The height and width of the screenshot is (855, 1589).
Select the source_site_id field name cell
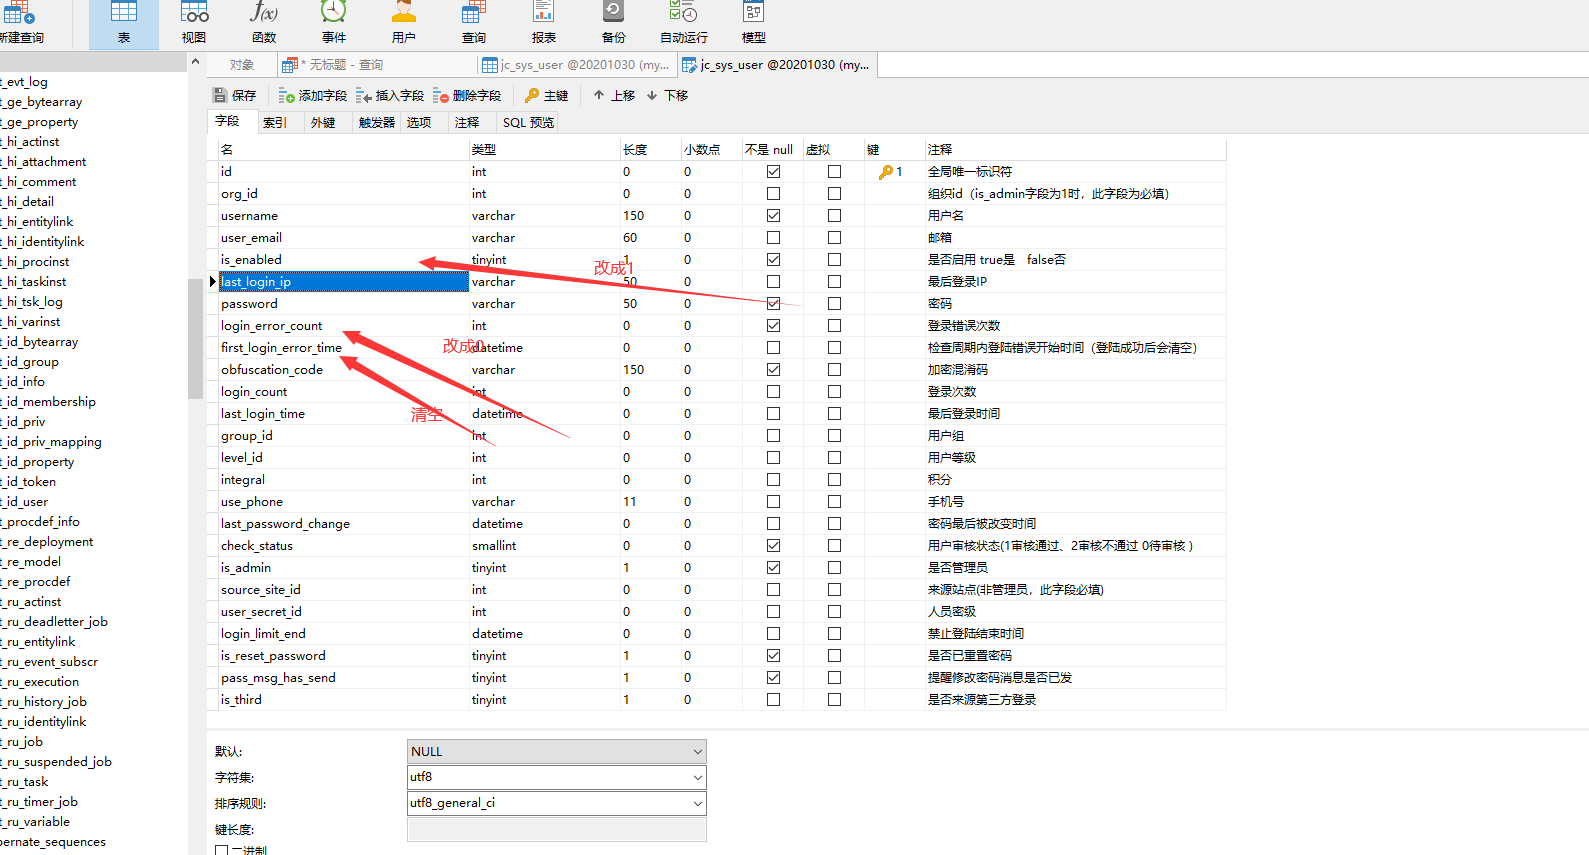click(x=343, y=590)
